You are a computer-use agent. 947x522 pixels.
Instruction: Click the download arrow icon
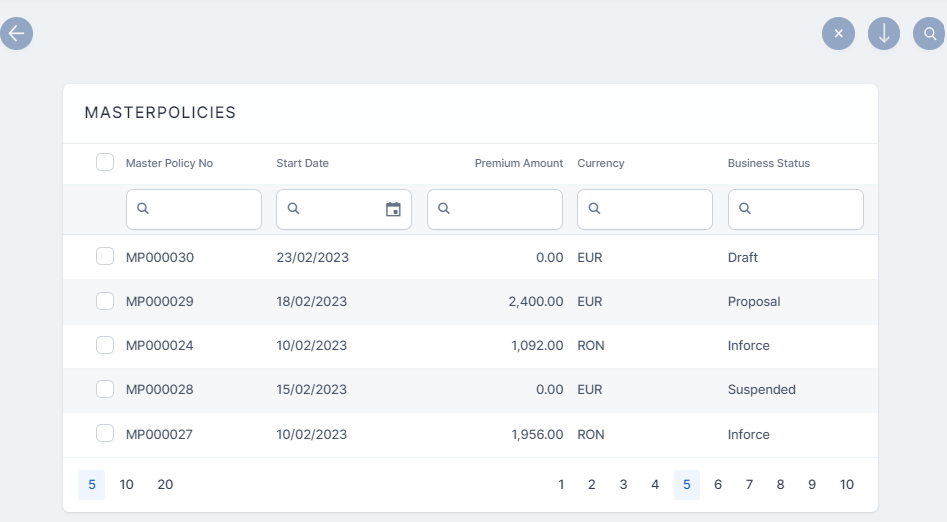click(884, 33)
